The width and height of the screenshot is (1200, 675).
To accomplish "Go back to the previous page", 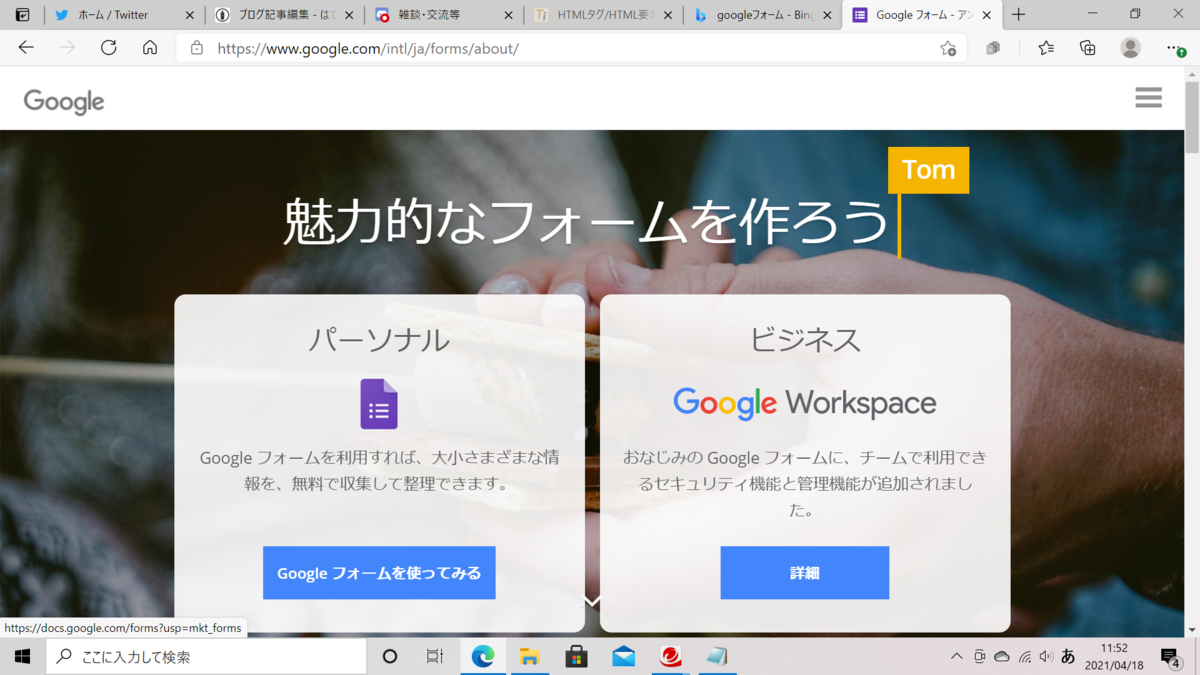I will pos(26,47).
